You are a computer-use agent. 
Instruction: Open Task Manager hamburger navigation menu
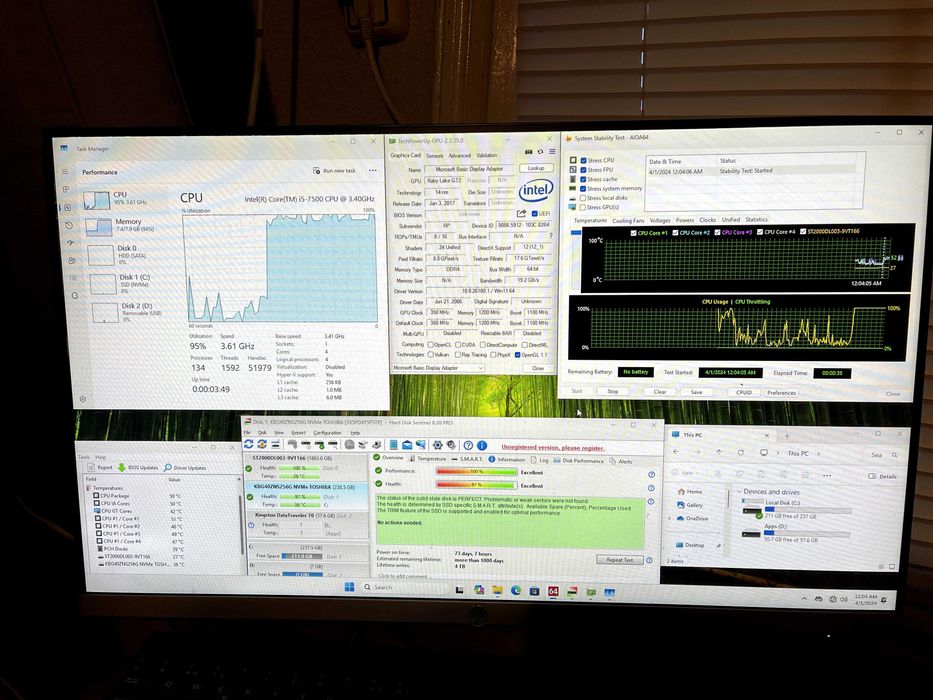coord(65,171)
